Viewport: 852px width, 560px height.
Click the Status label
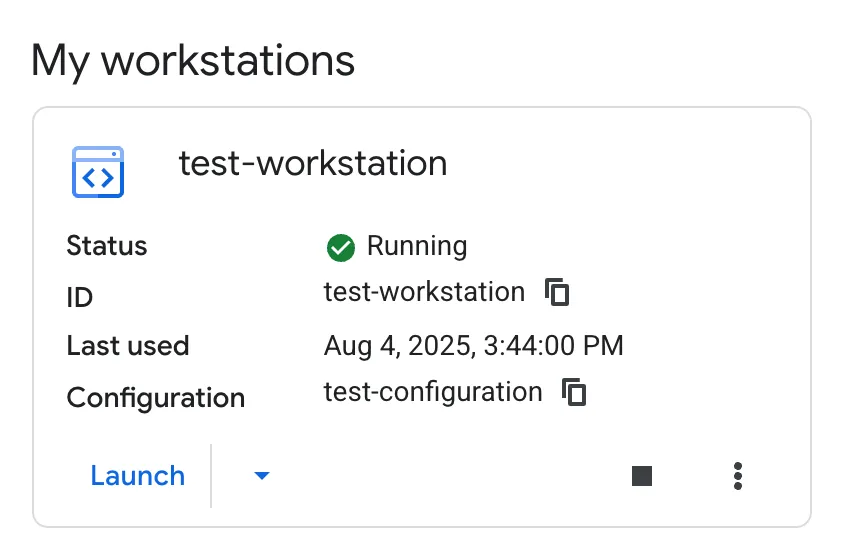click(x=106, y=246)
